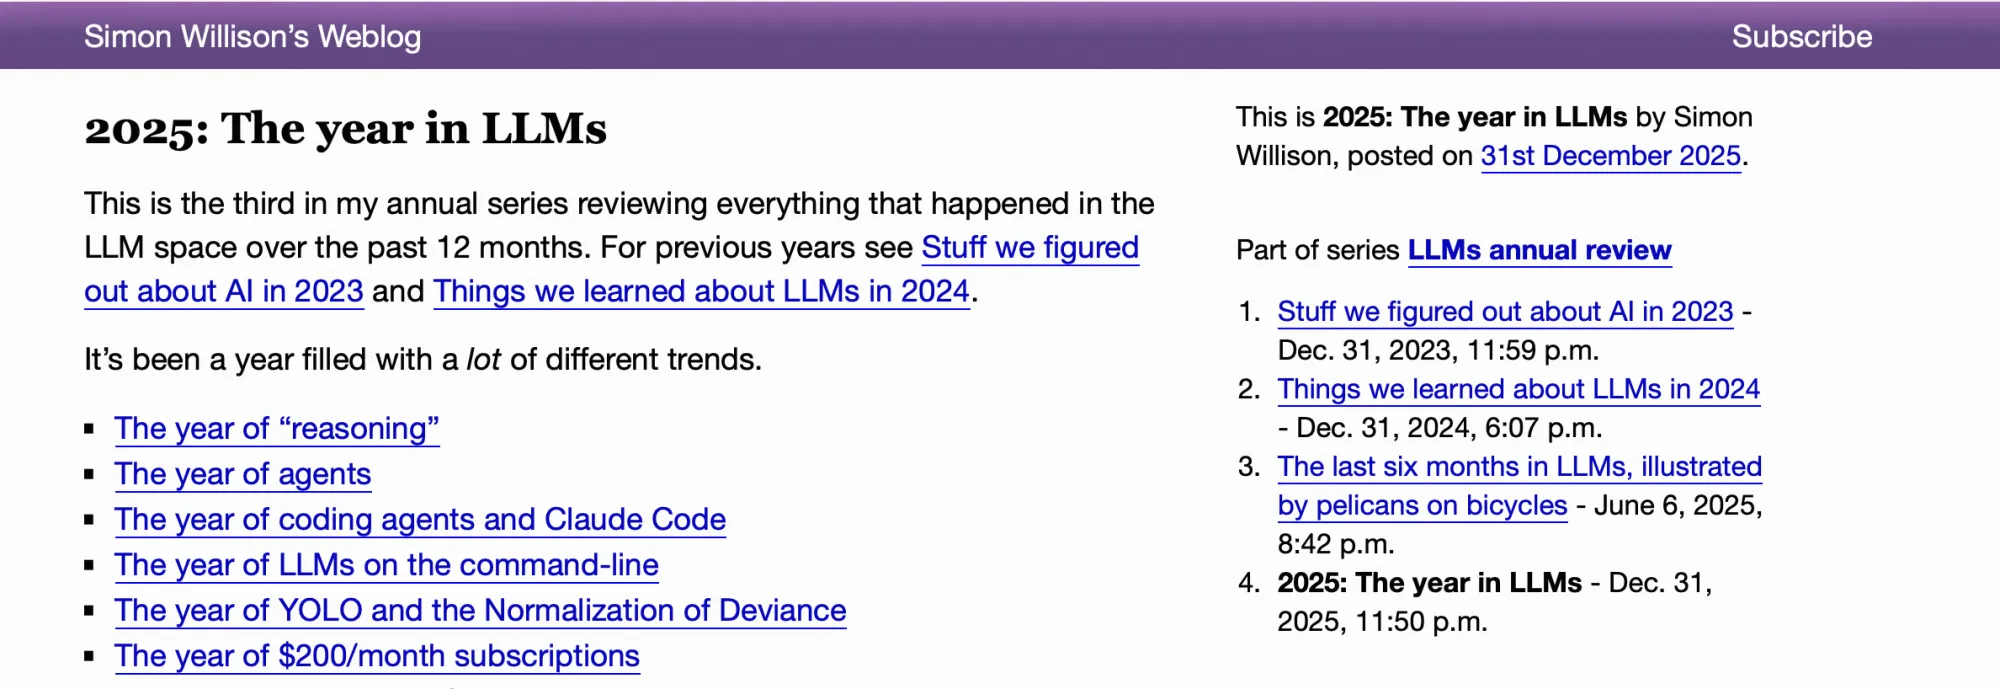Open the 31st December 2025 archive link
The width and height of the screenshot is (2000, 689).
[1610, 156]
